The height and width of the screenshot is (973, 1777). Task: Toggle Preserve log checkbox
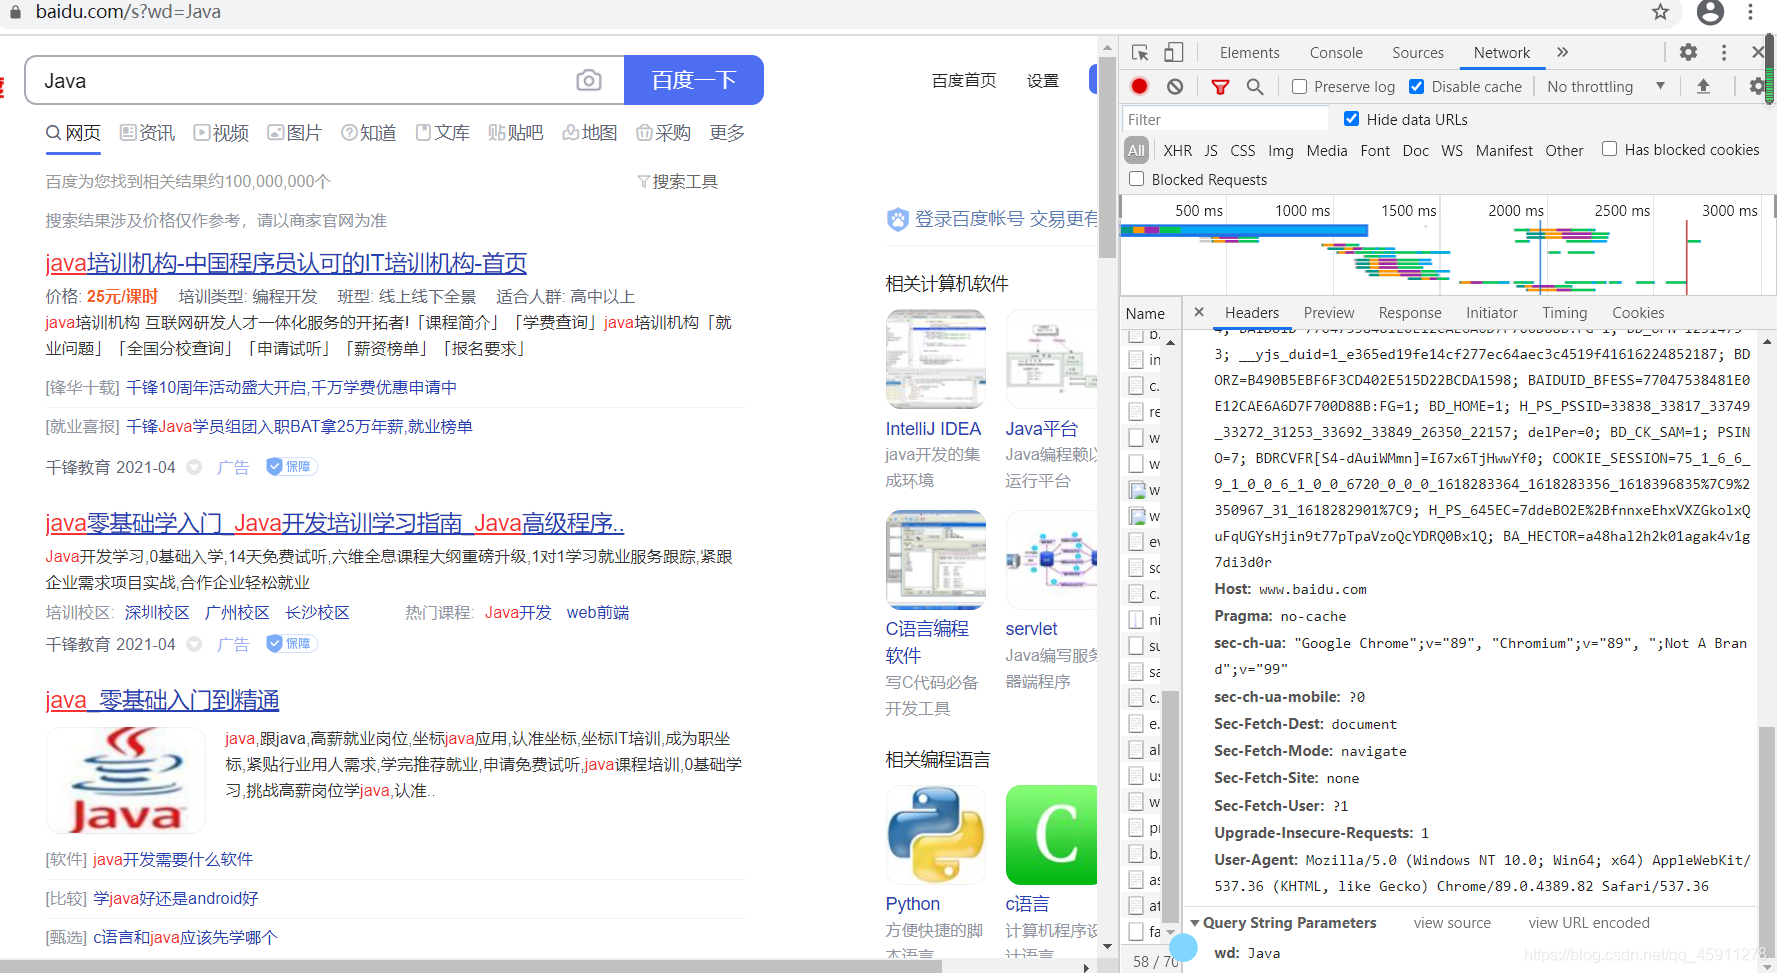(x=1299, y=87)
